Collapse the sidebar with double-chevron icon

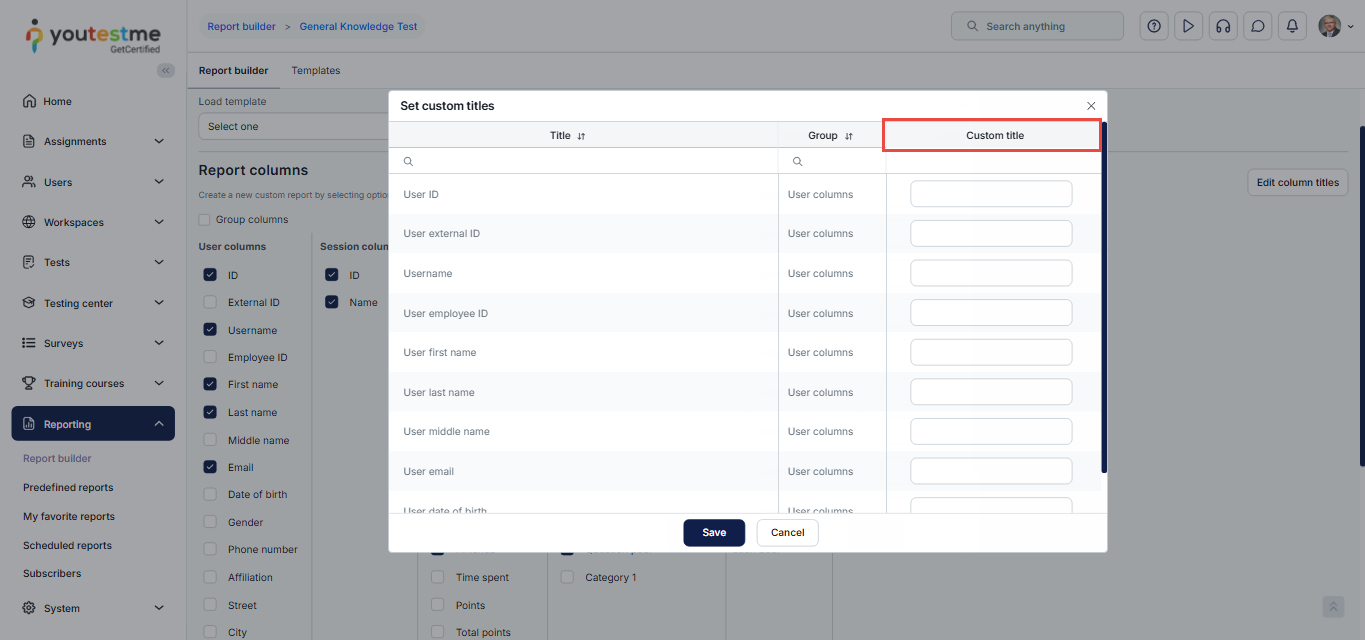click(166, 70)
